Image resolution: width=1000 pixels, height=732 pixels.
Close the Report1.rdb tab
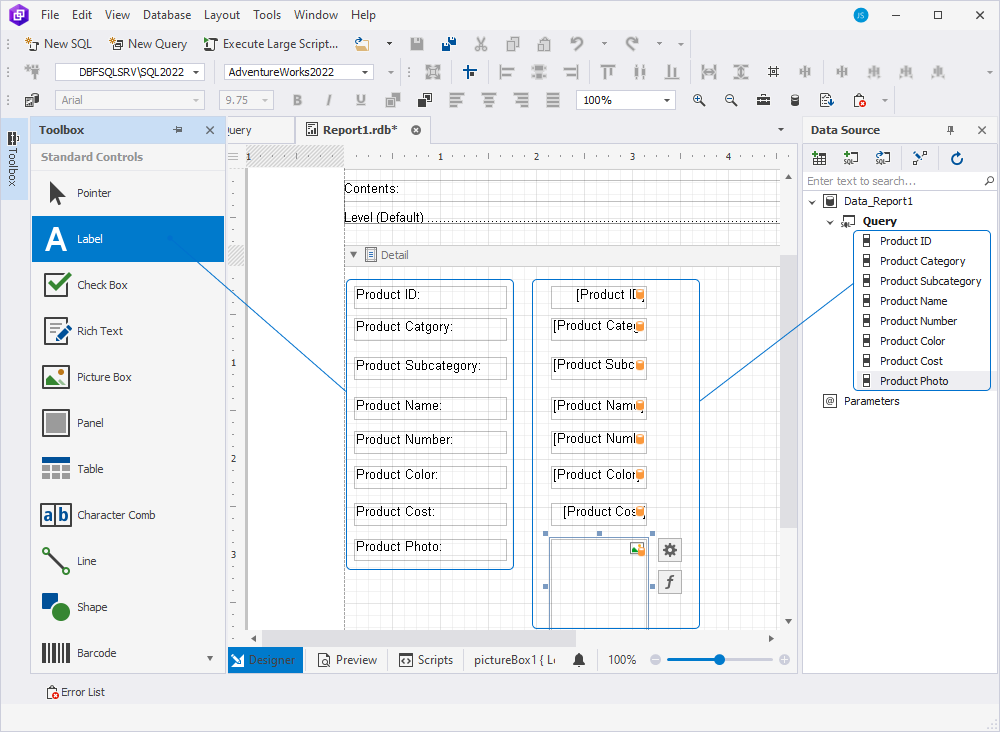click(416, 130)
